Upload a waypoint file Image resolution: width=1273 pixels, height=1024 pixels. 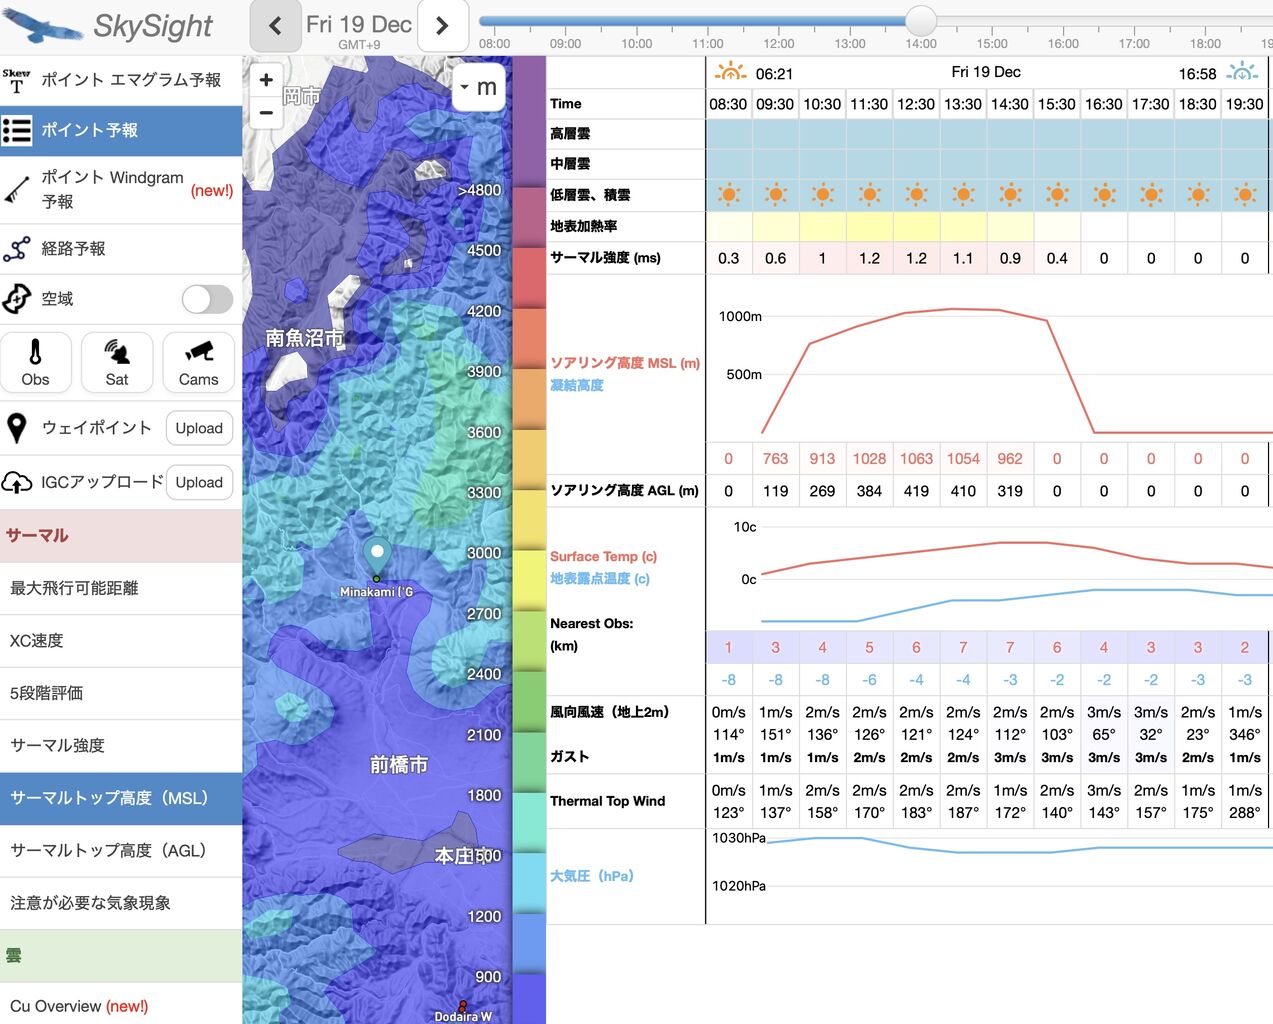[x=199, y=428]
